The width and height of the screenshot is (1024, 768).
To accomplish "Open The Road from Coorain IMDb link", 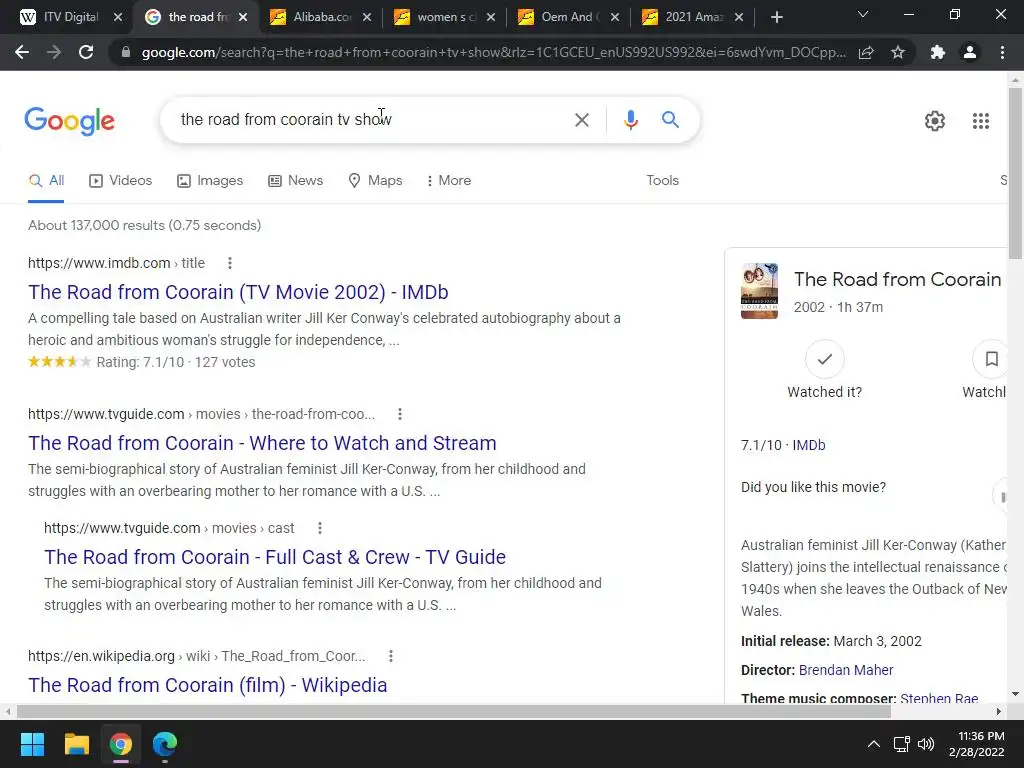I will 238,292.
